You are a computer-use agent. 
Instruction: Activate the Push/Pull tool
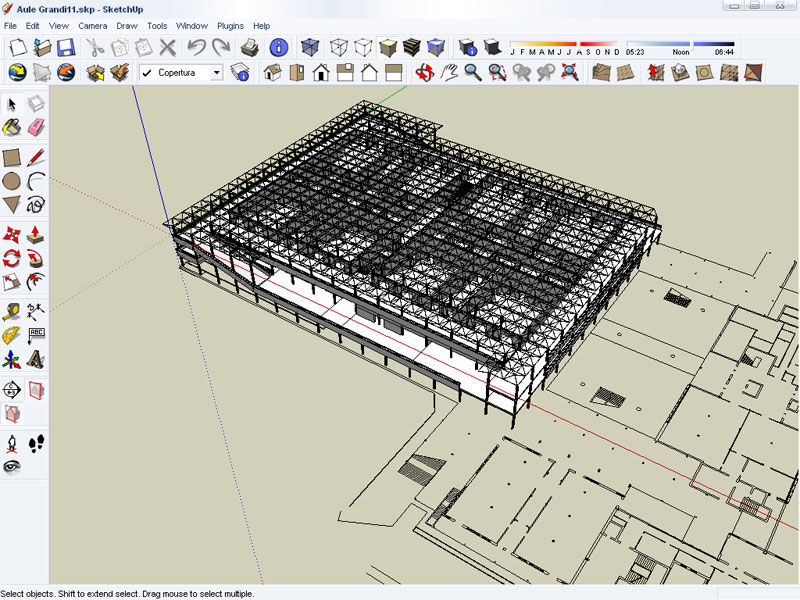click(37, 234)
